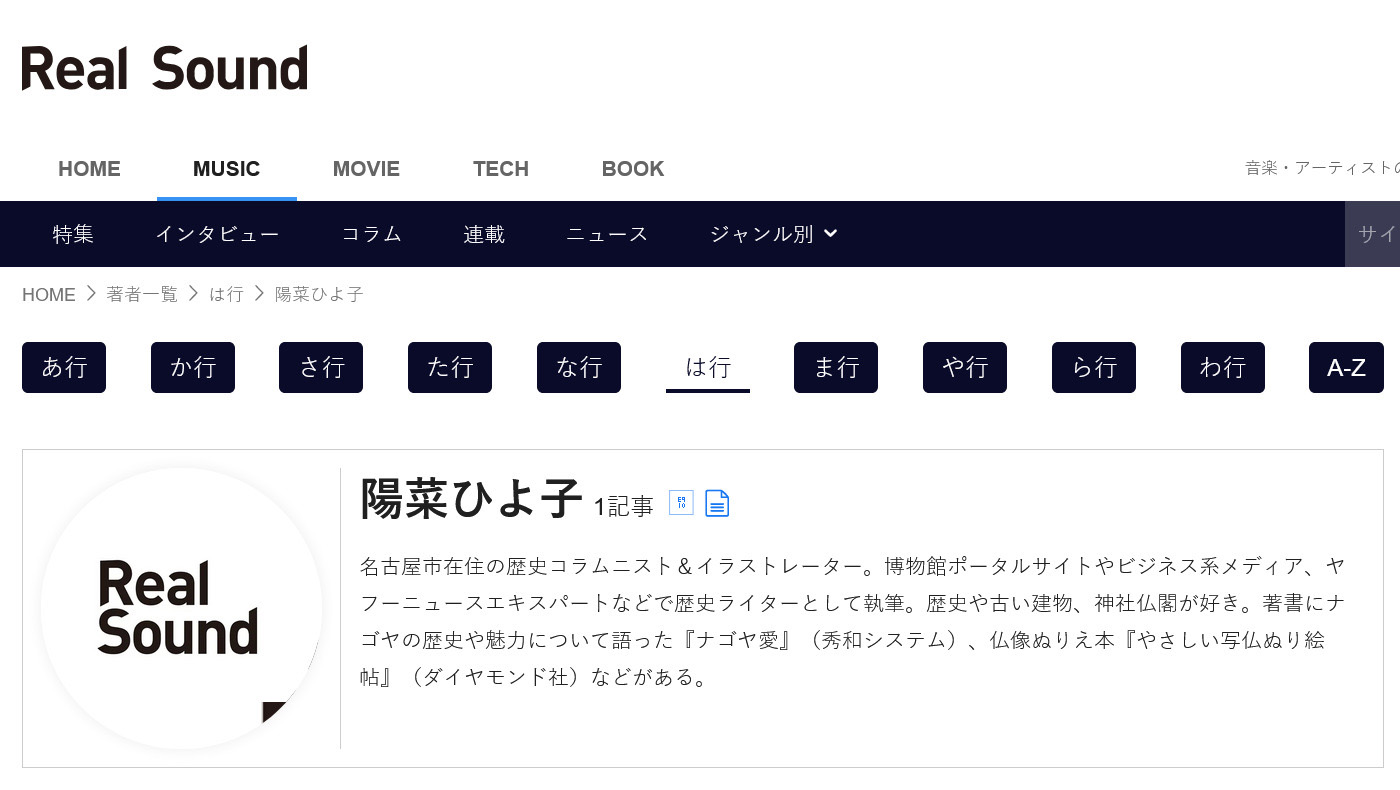Choose the さ行 author index button
The image size is (1400, 790).
(321, 368)
